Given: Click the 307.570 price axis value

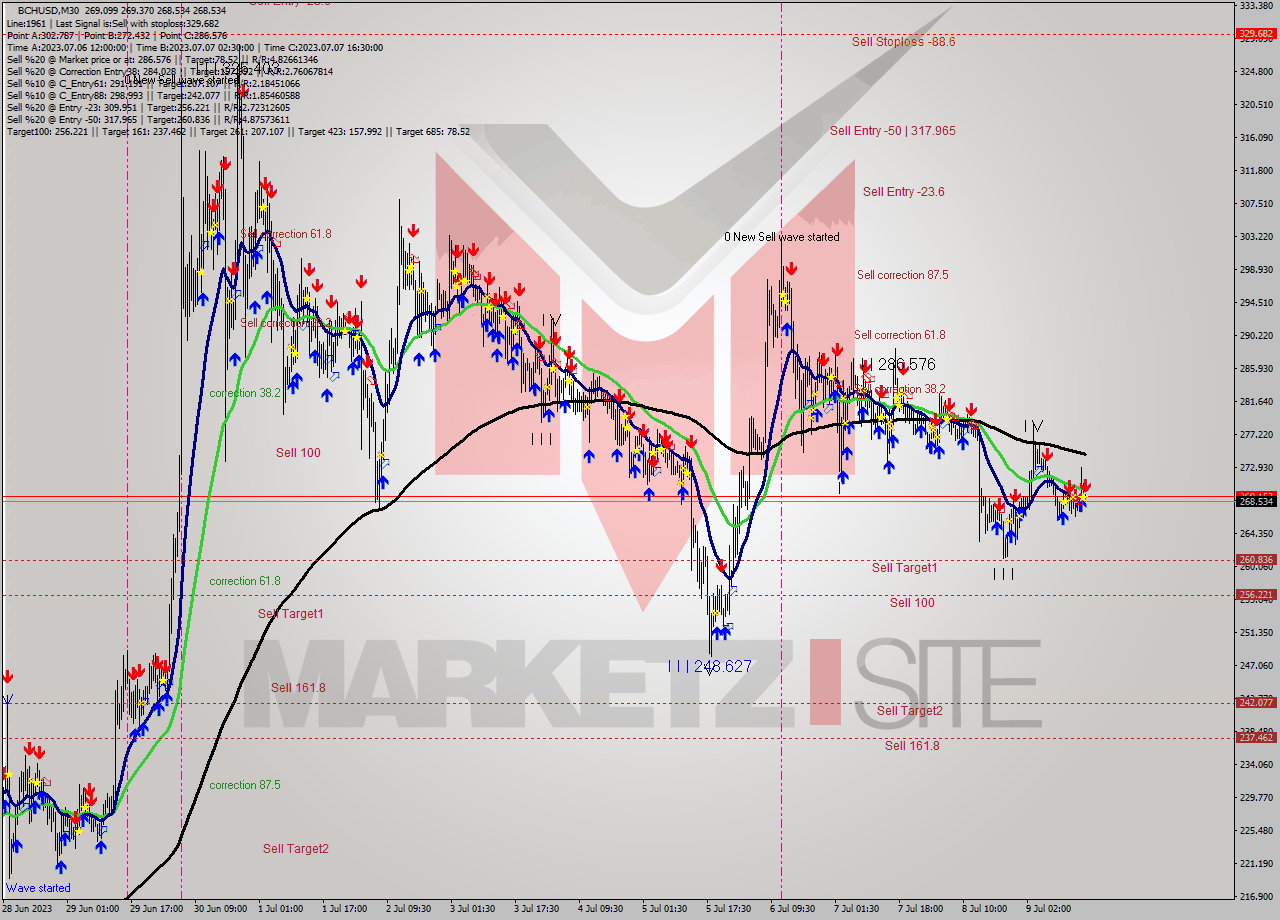Looking at the screenshot, I should 1256,204.
